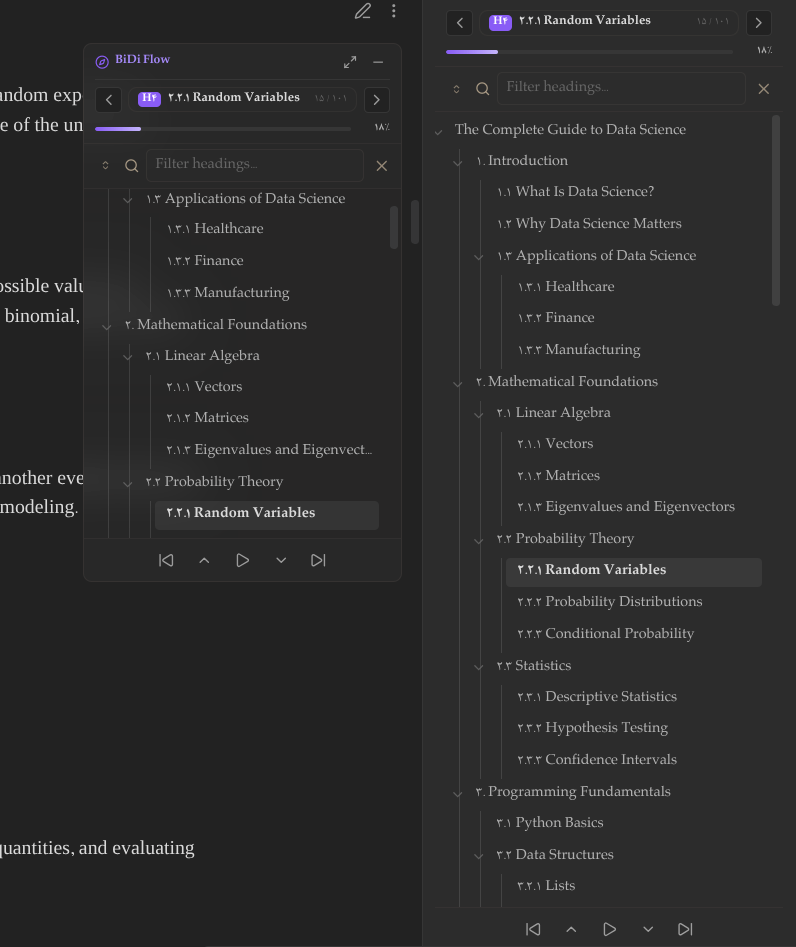796x947 pixels.
Task: Select Manufacturing in sidebar outline
Action: click(579, 349)
